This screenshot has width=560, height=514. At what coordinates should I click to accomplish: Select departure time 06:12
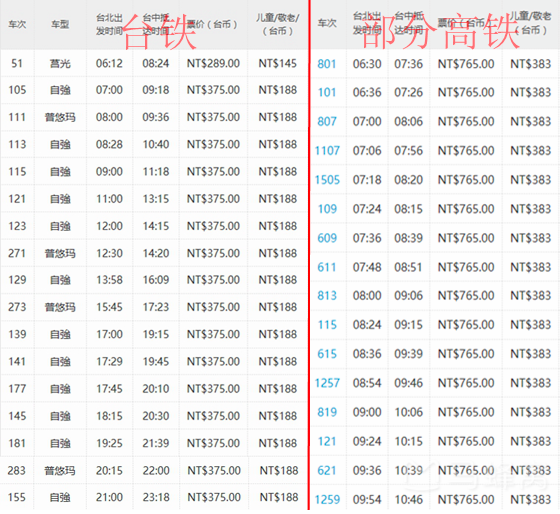pyautogui.click(x=109, y=64)
